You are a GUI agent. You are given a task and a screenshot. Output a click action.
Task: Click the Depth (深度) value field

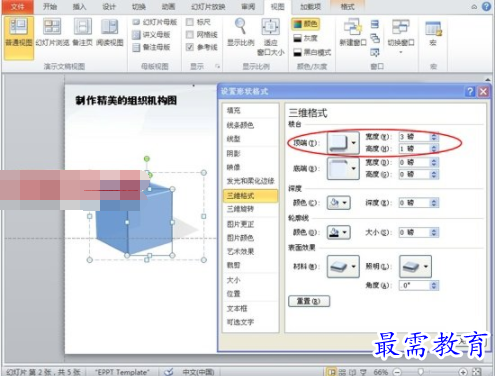(x=415, y=203)
